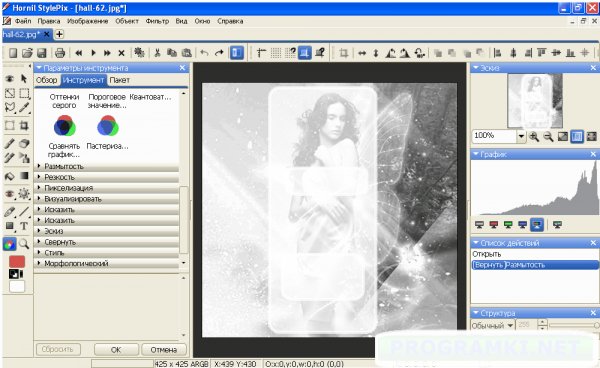Click the Сбросить button
Screen dimensions: 600x368
point(57,350)
